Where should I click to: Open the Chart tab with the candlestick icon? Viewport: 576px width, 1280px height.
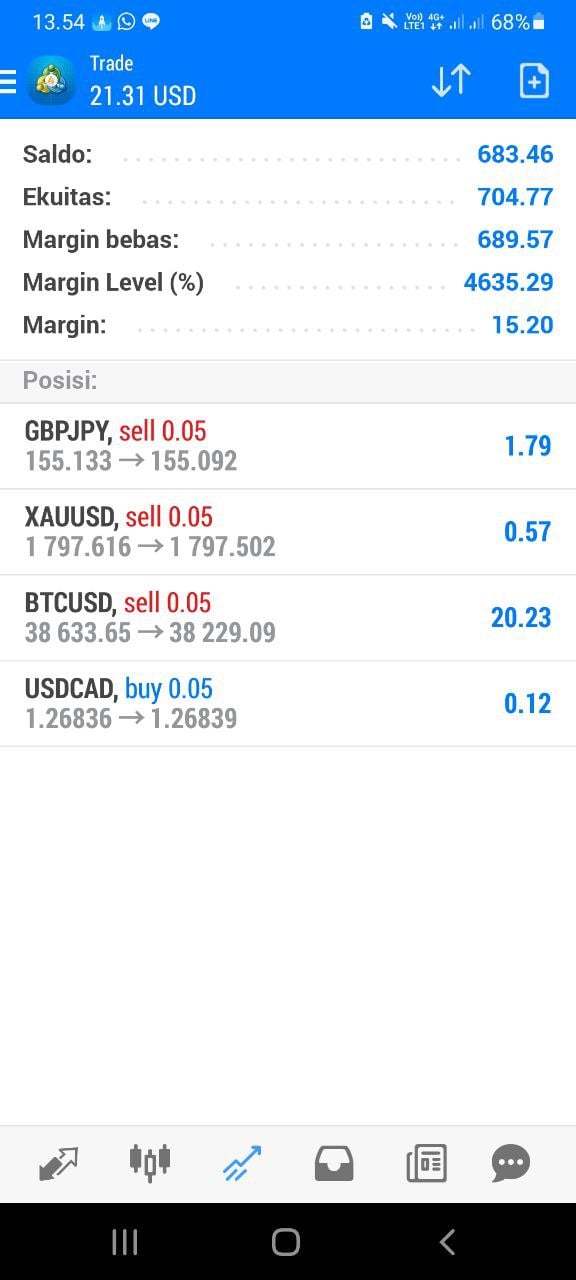[150, 1163]
